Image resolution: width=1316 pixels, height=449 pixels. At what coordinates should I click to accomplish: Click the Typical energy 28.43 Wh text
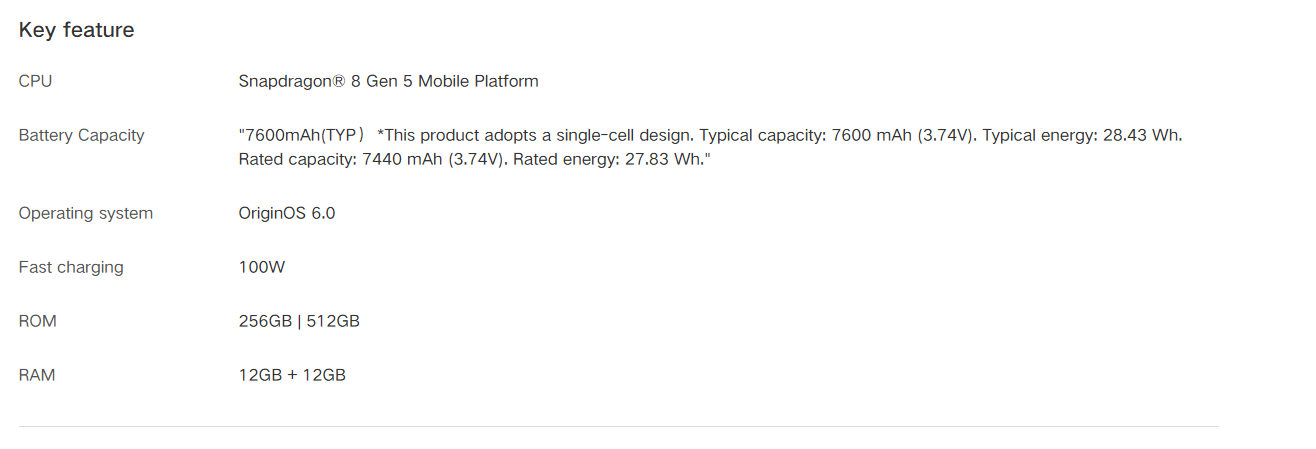pyautogui.click(x=1082, y=135)
